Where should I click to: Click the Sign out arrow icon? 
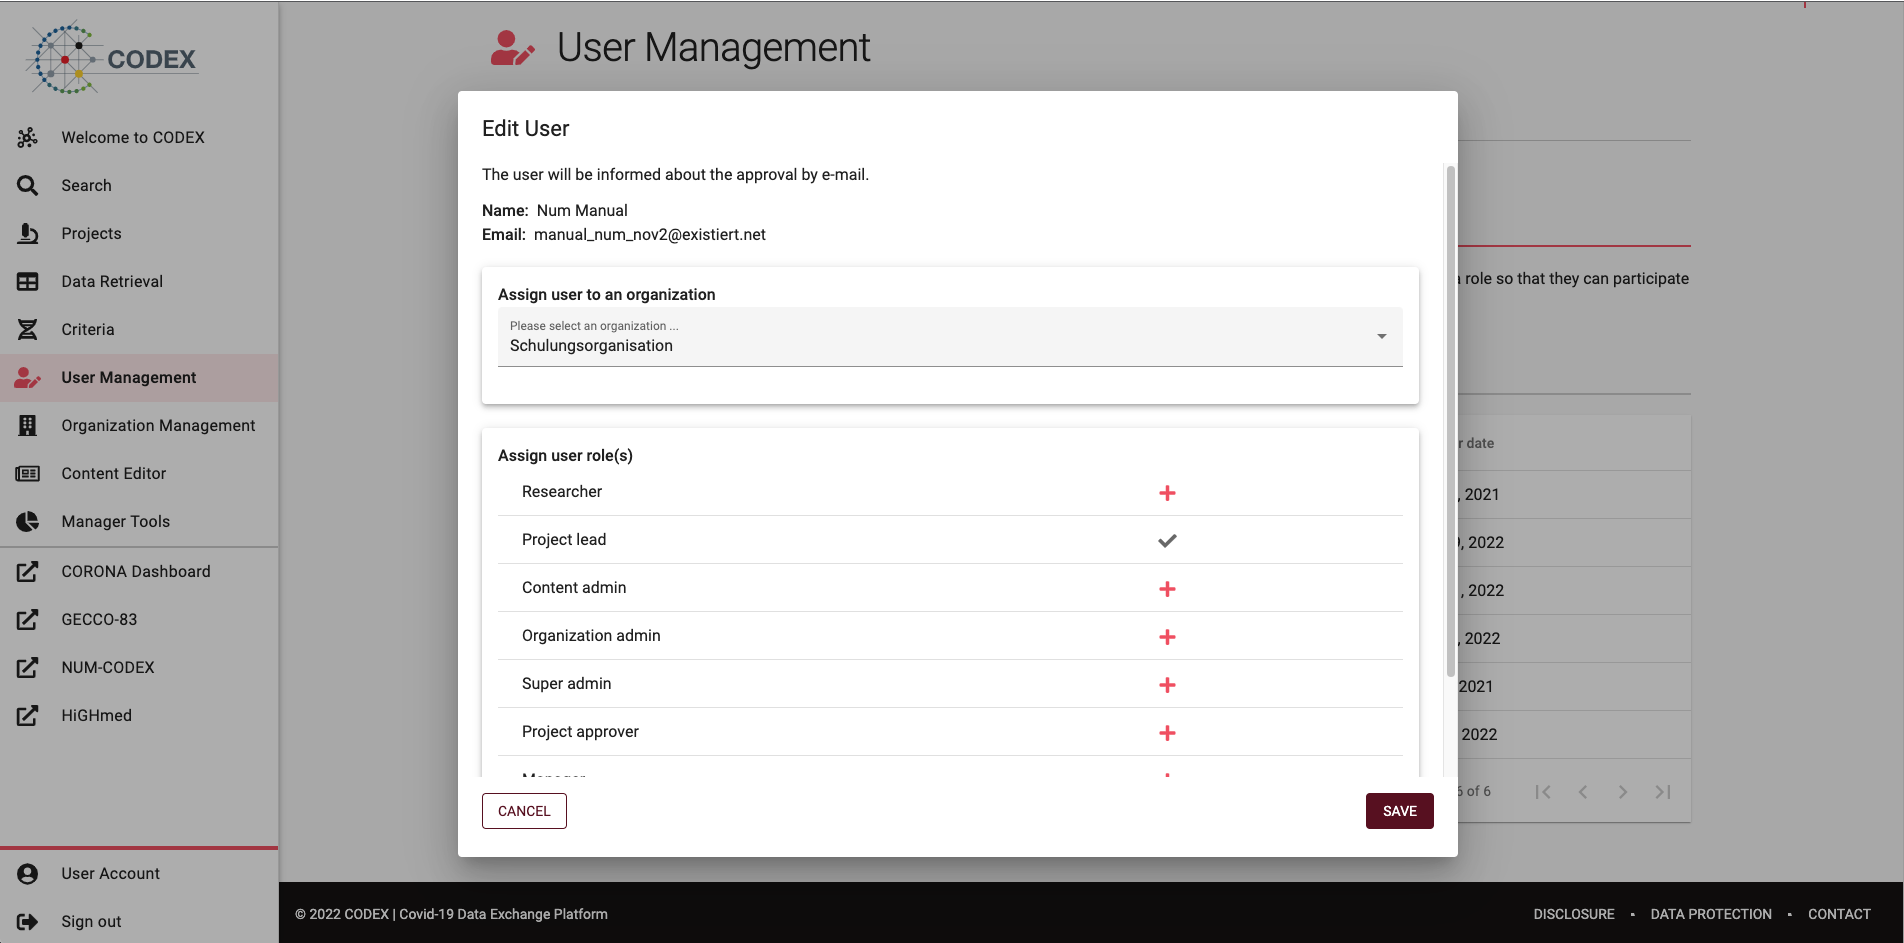(28, 922)
